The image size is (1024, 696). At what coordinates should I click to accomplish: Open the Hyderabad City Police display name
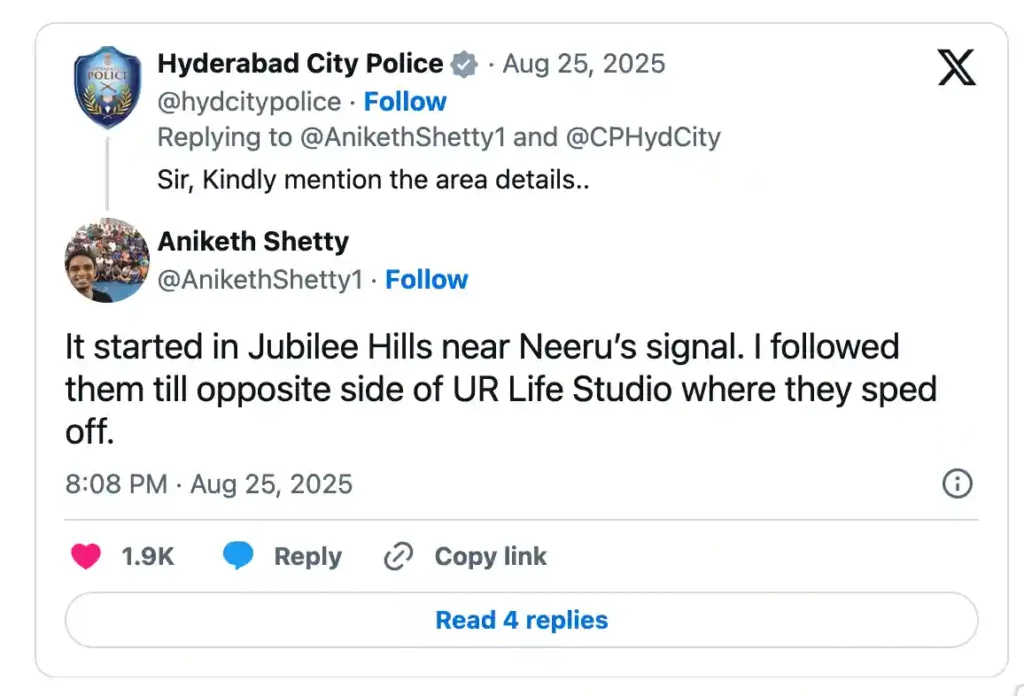pos(300,64)
